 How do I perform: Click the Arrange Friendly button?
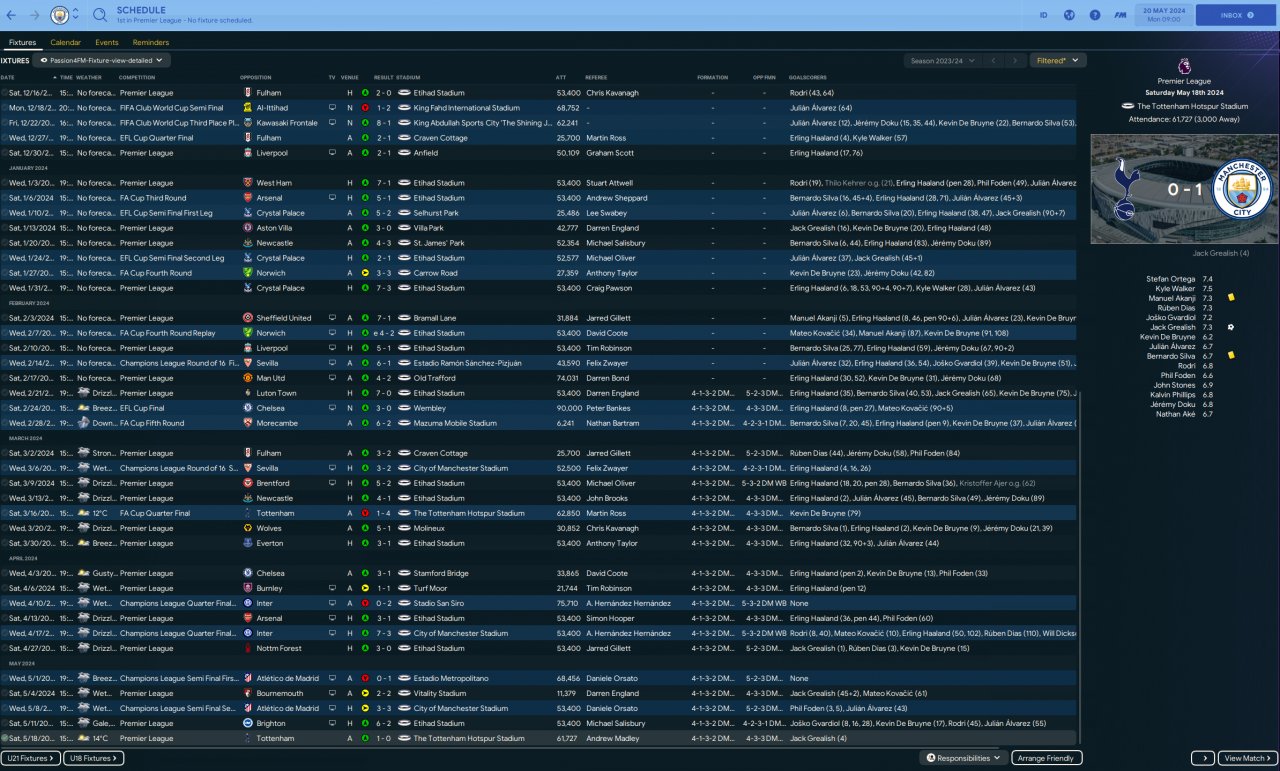tap(1047, 758)
